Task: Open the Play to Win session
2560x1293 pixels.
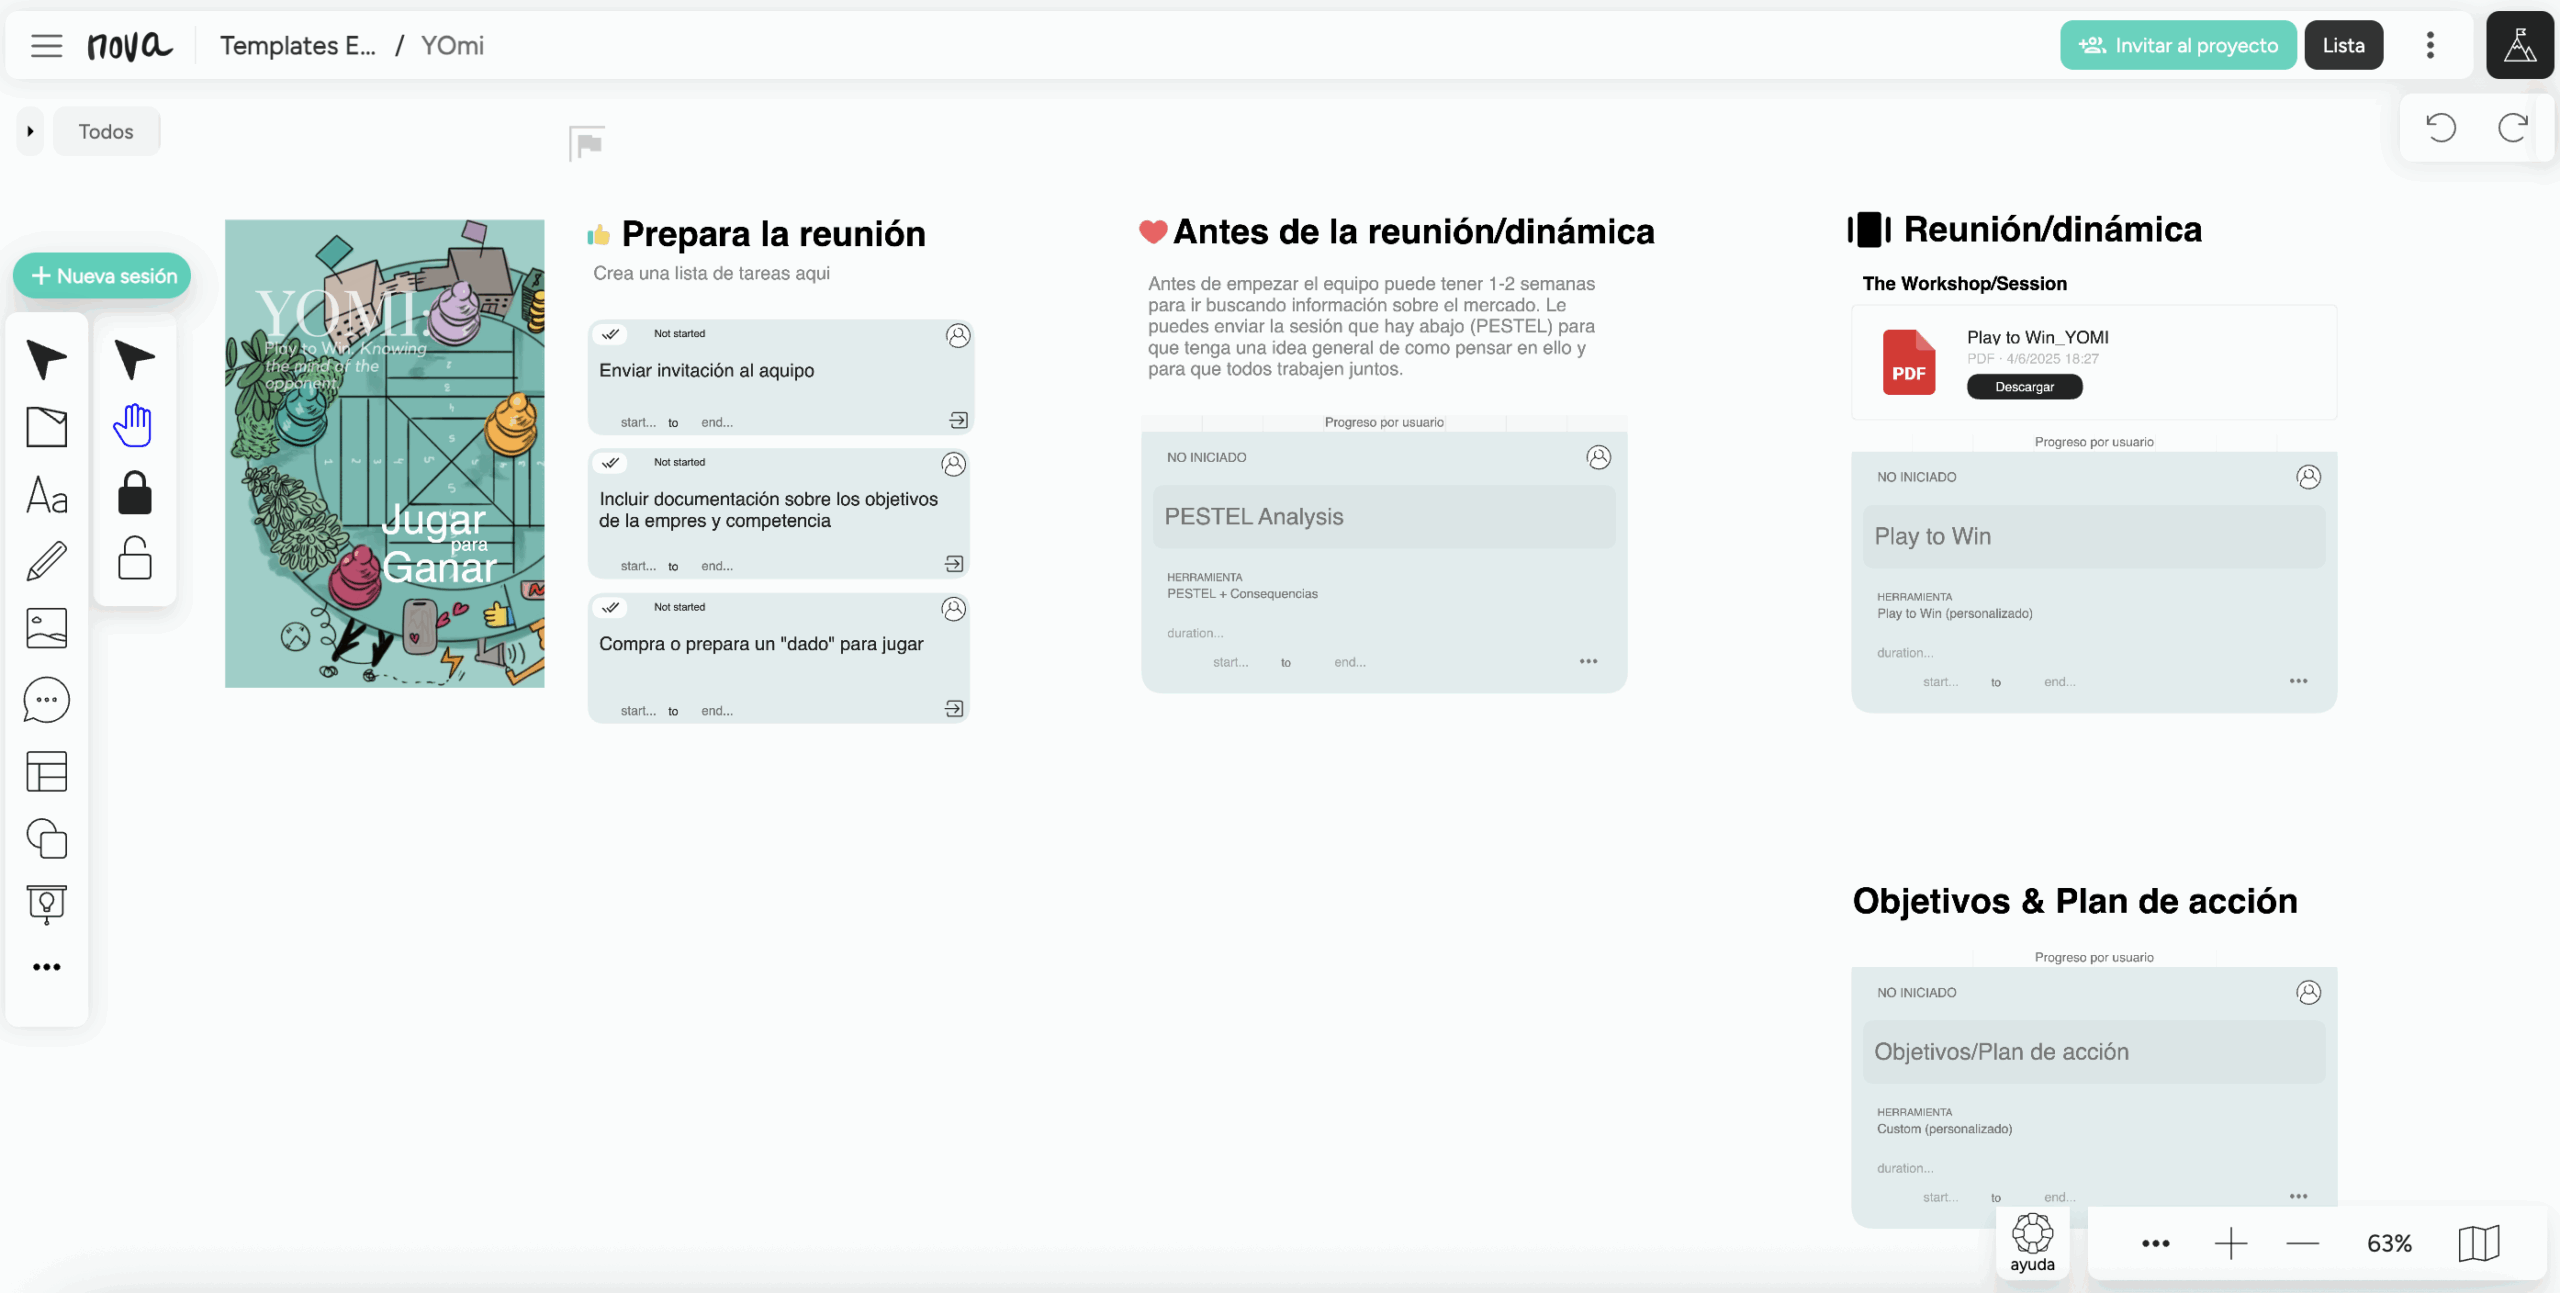Action: (2093, 537)
